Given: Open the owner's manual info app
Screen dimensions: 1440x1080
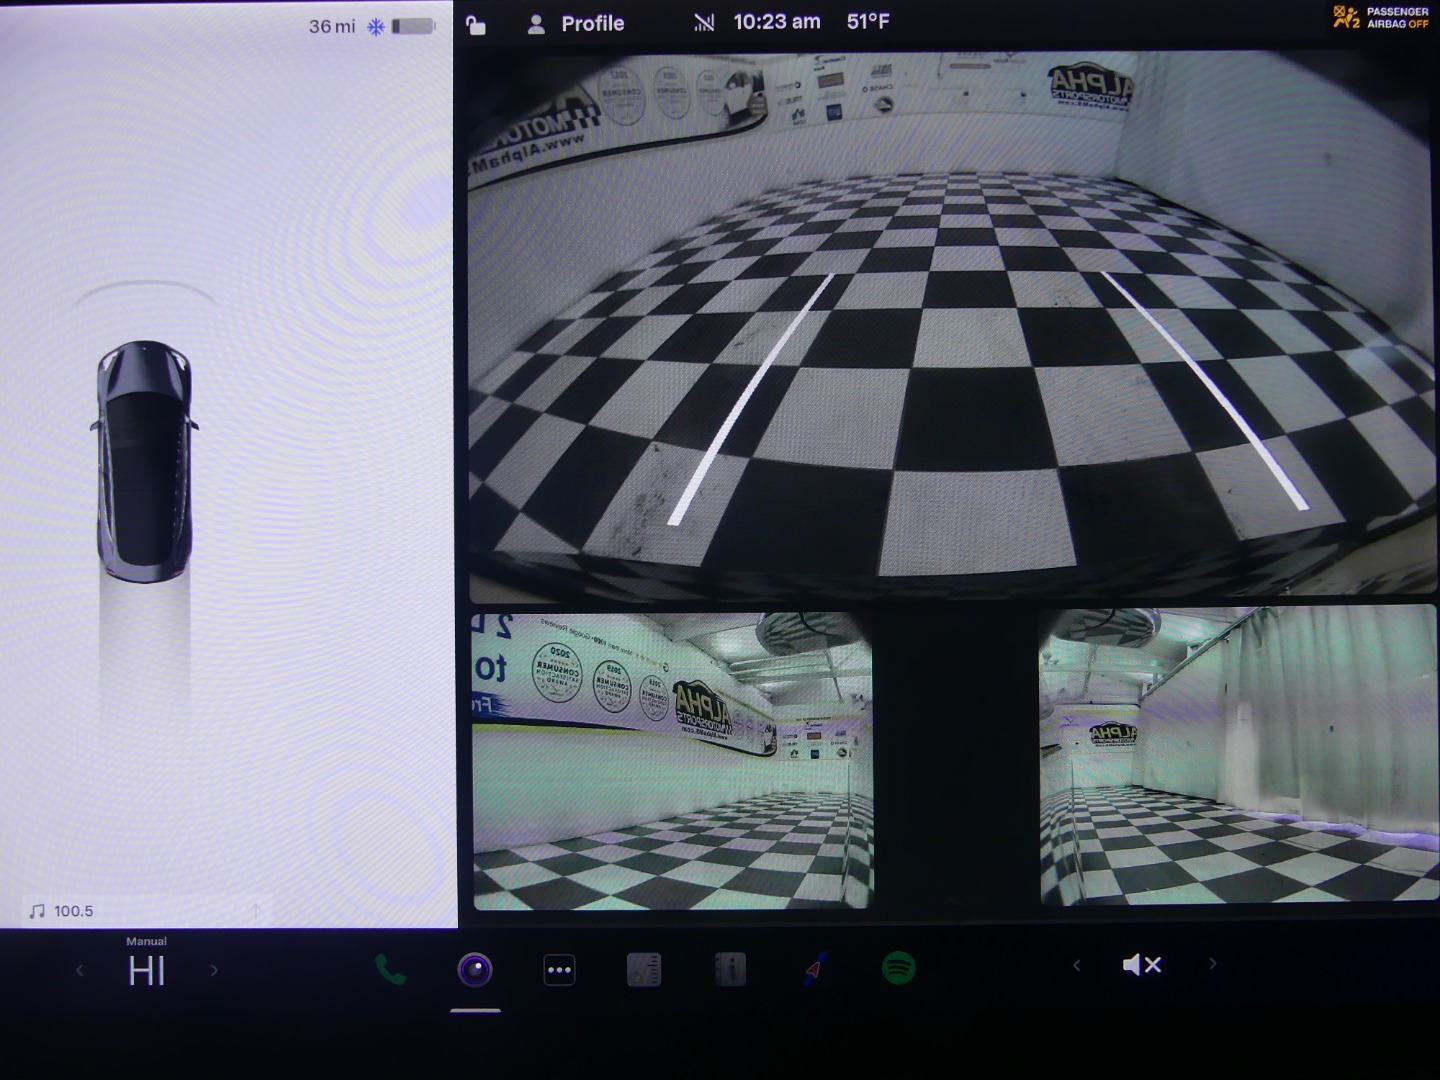Looking at the screenshot, I should tap(730, 969).
